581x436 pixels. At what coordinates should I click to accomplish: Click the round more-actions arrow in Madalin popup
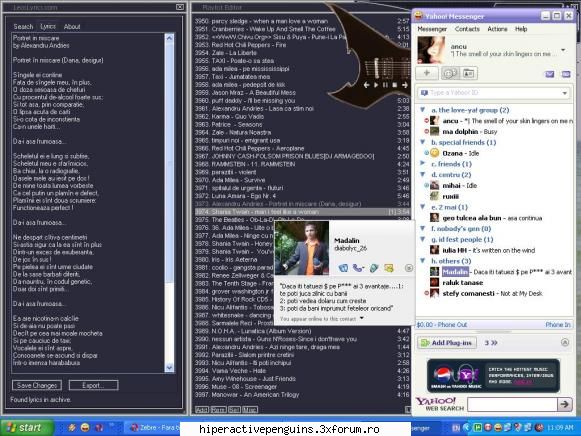click(409, 268)
